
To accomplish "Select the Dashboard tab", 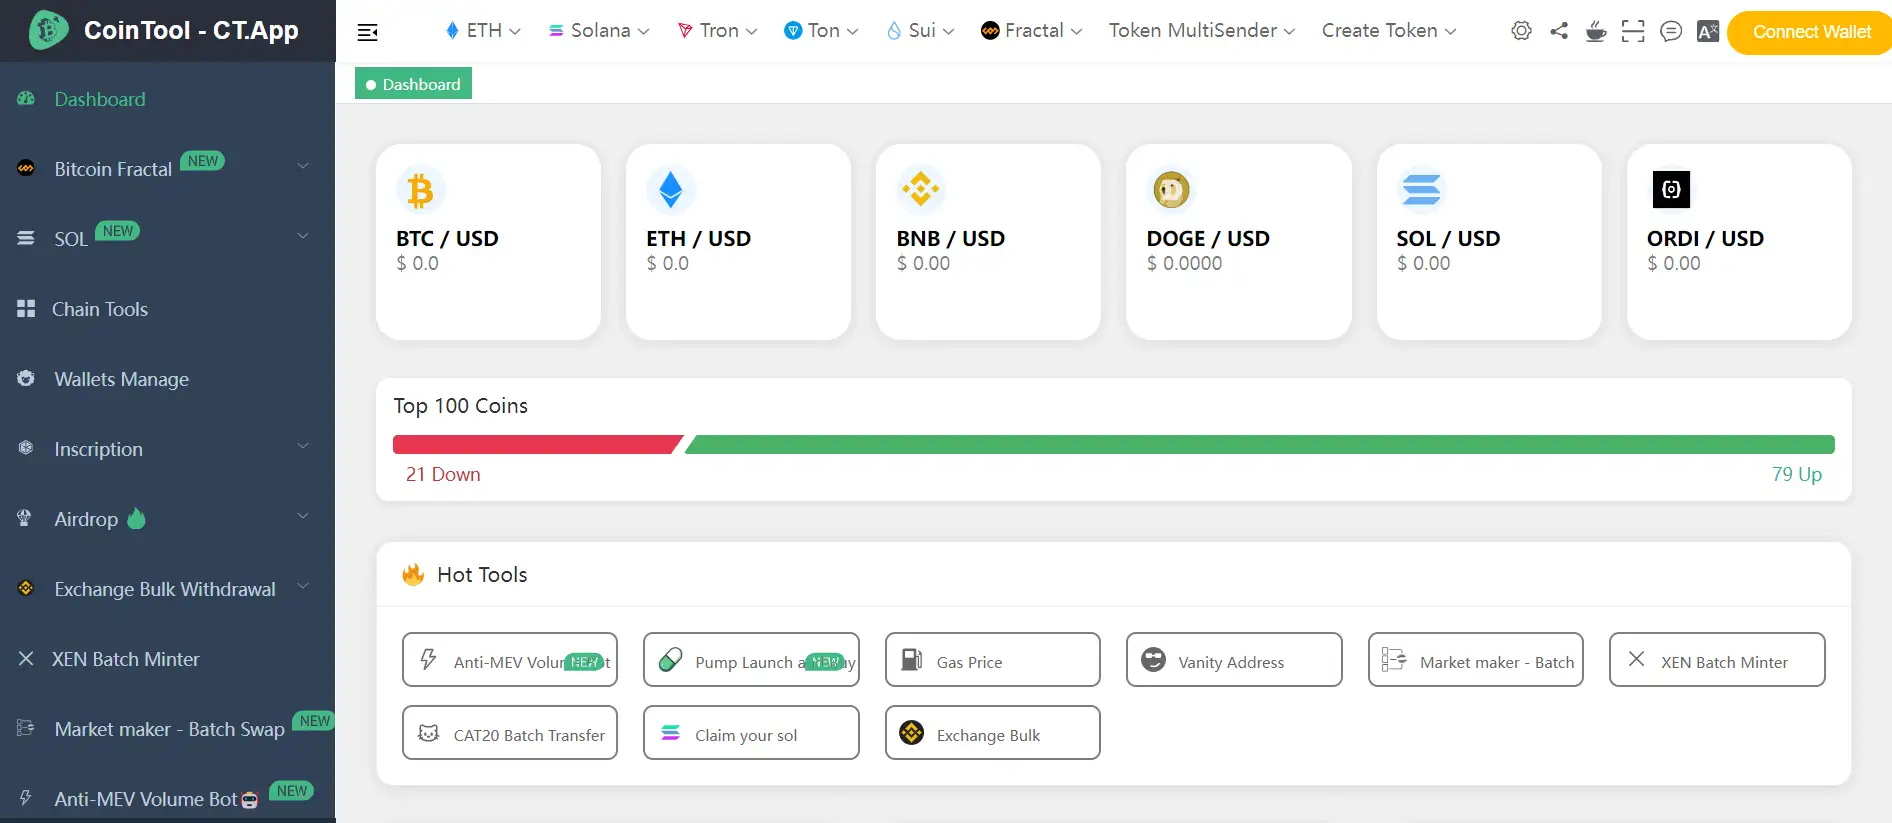I will pyautogui.click(x=413, y=84).
